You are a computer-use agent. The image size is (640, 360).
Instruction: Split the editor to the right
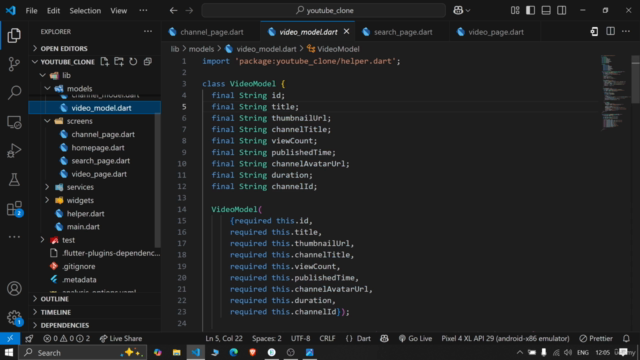[x=610, y=31]
